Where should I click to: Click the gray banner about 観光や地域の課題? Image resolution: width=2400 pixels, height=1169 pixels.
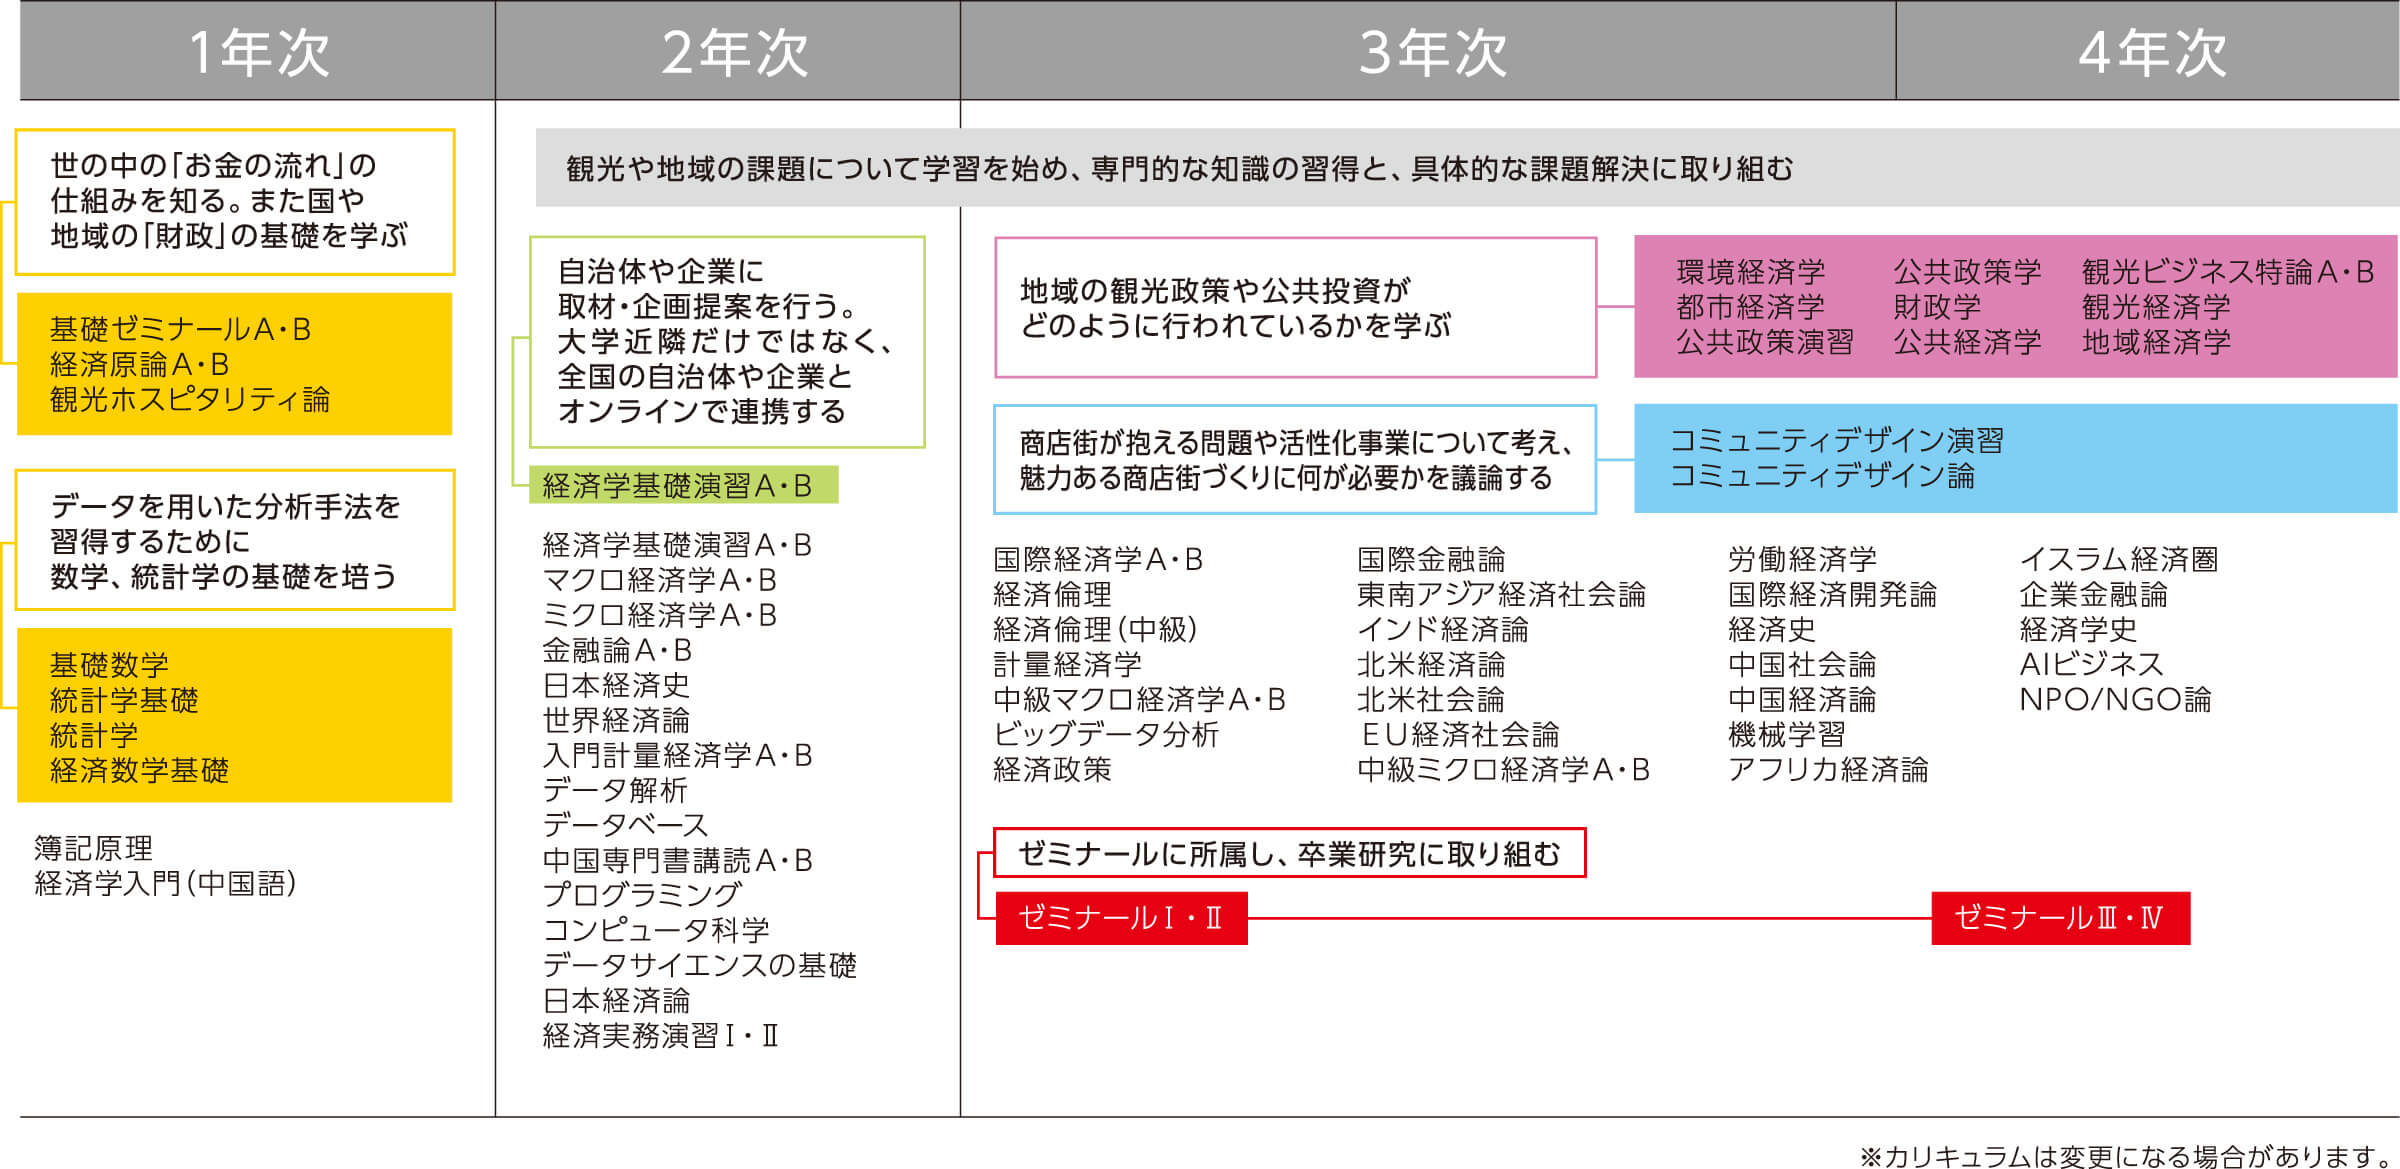click(1467, 168)
